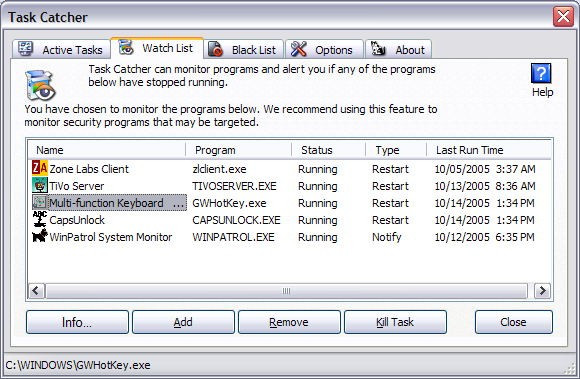Click the 10/13/2005 8:36 AM run time
This screenshot has height=379, width=580.
pyautogui.click(x=485, y=186)
